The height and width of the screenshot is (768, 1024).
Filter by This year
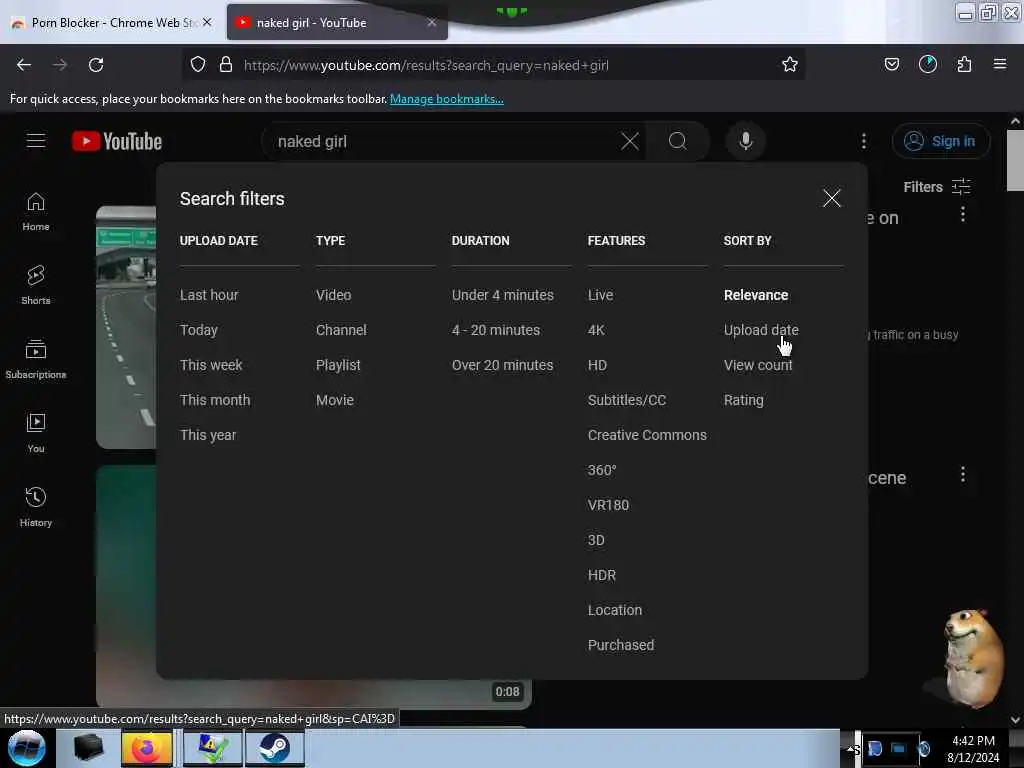208,434
